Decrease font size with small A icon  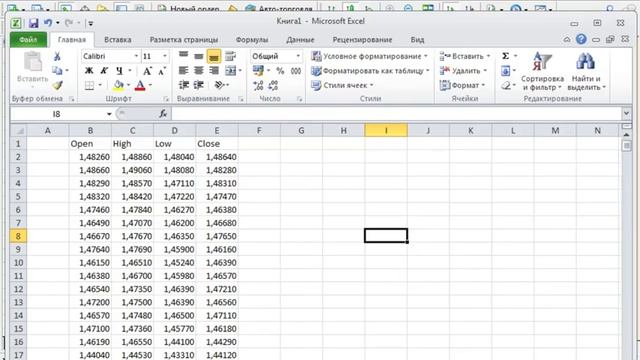click(162, 71)
